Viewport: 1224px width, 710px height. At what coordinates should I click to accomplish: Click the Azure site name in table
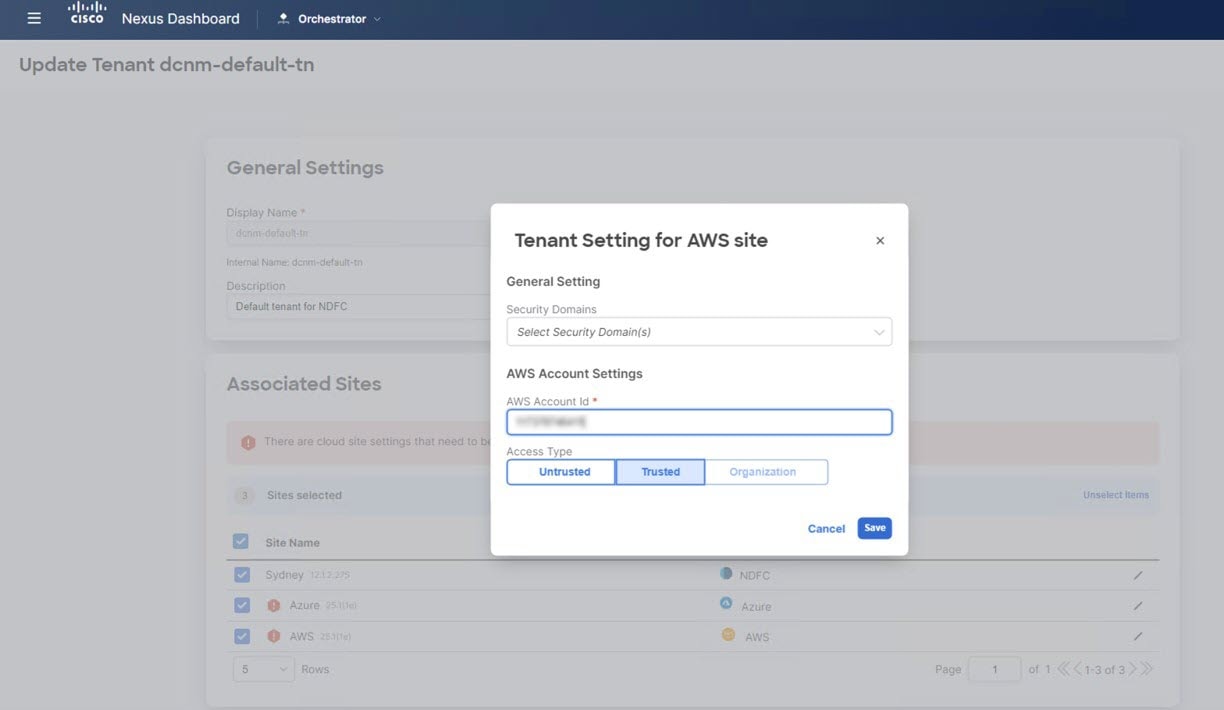[305, 606]
